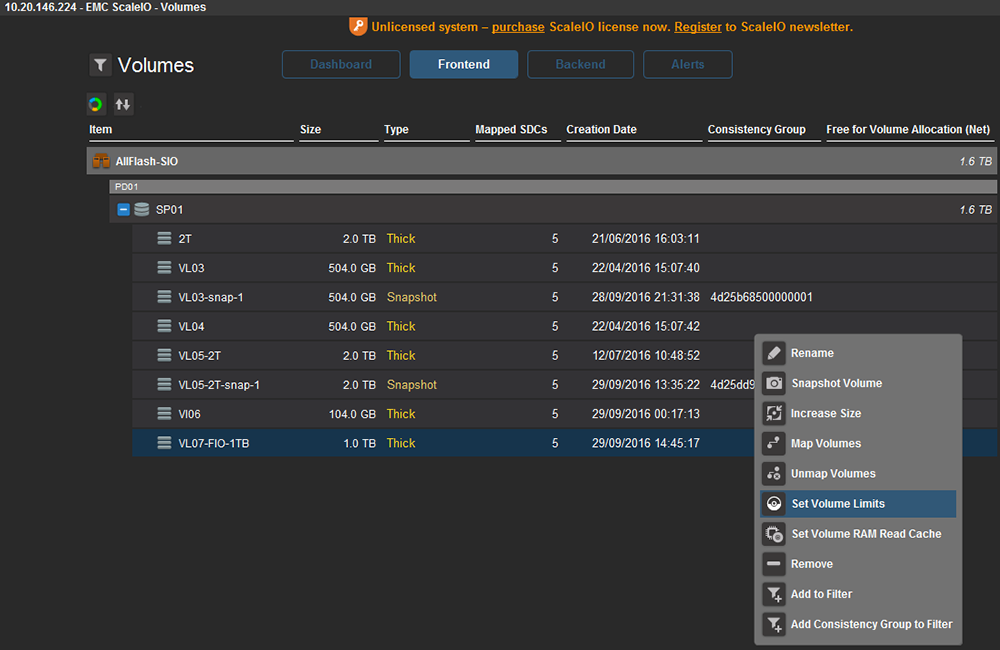Click the SP01 storage pool icon
Image resolution: width=1000 pixels, height=650 pixels.
(142, 209)
